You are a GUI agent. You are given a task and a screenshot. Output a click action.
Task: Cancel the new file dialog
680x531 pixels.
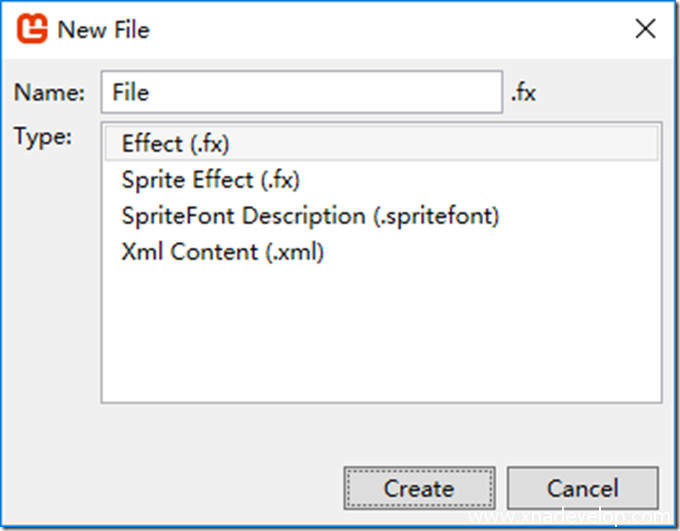click(x=582, y=488)
